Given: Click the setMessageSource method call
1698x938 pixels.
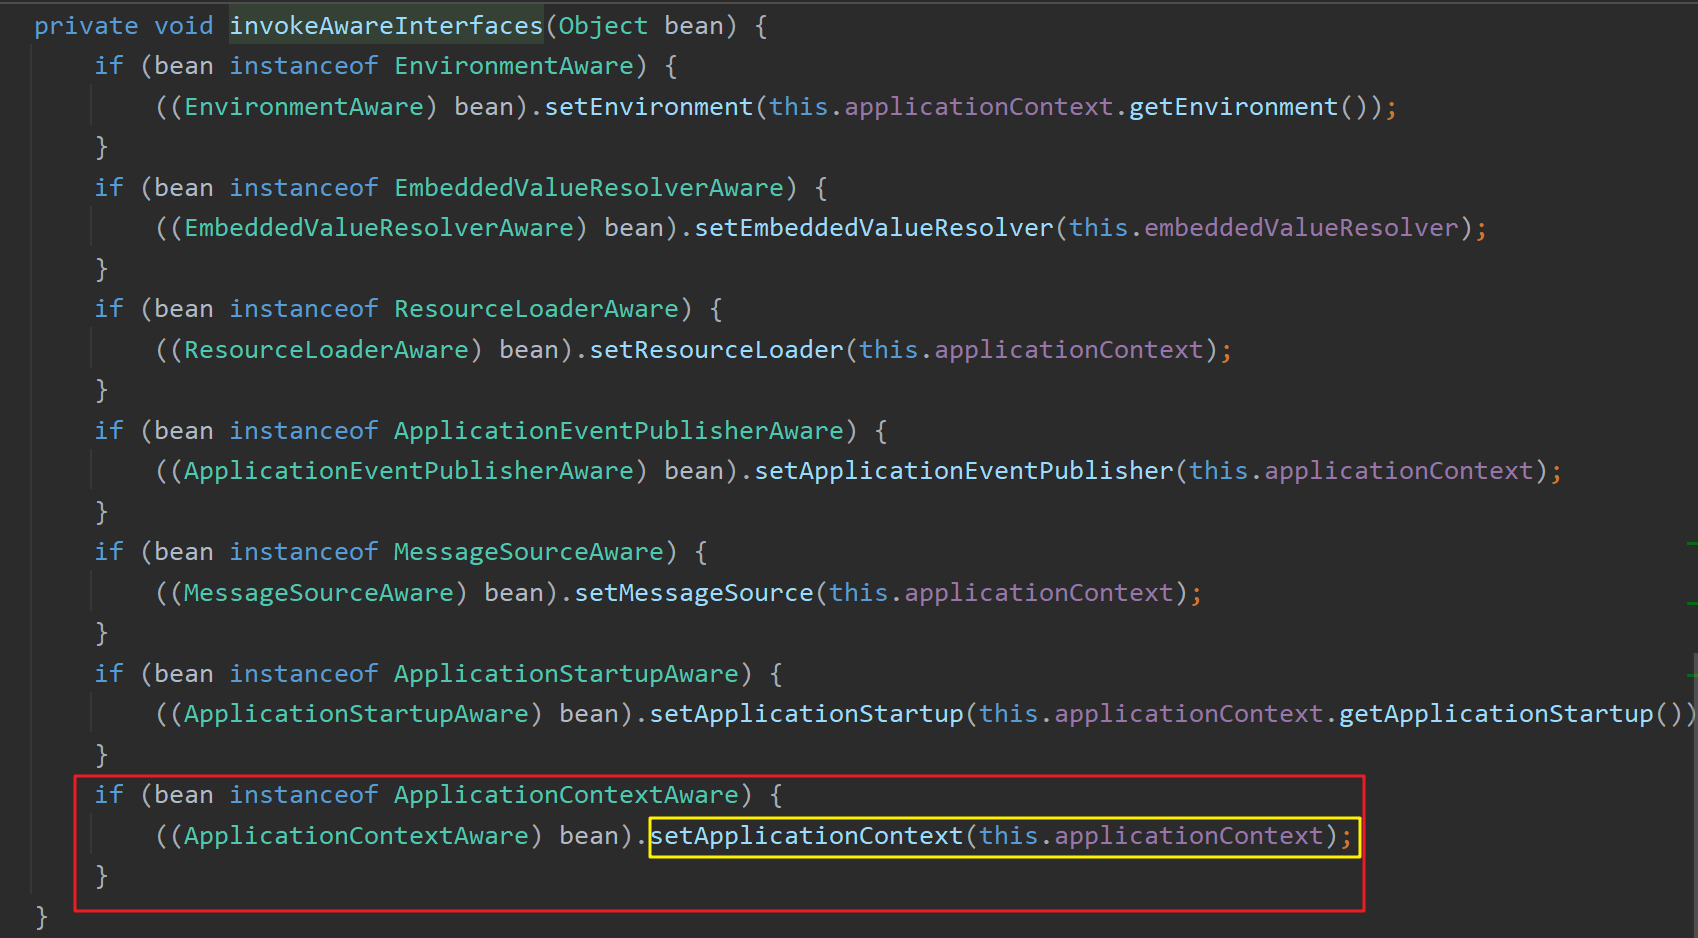Looking at the screenshot, I should (694, 593).
